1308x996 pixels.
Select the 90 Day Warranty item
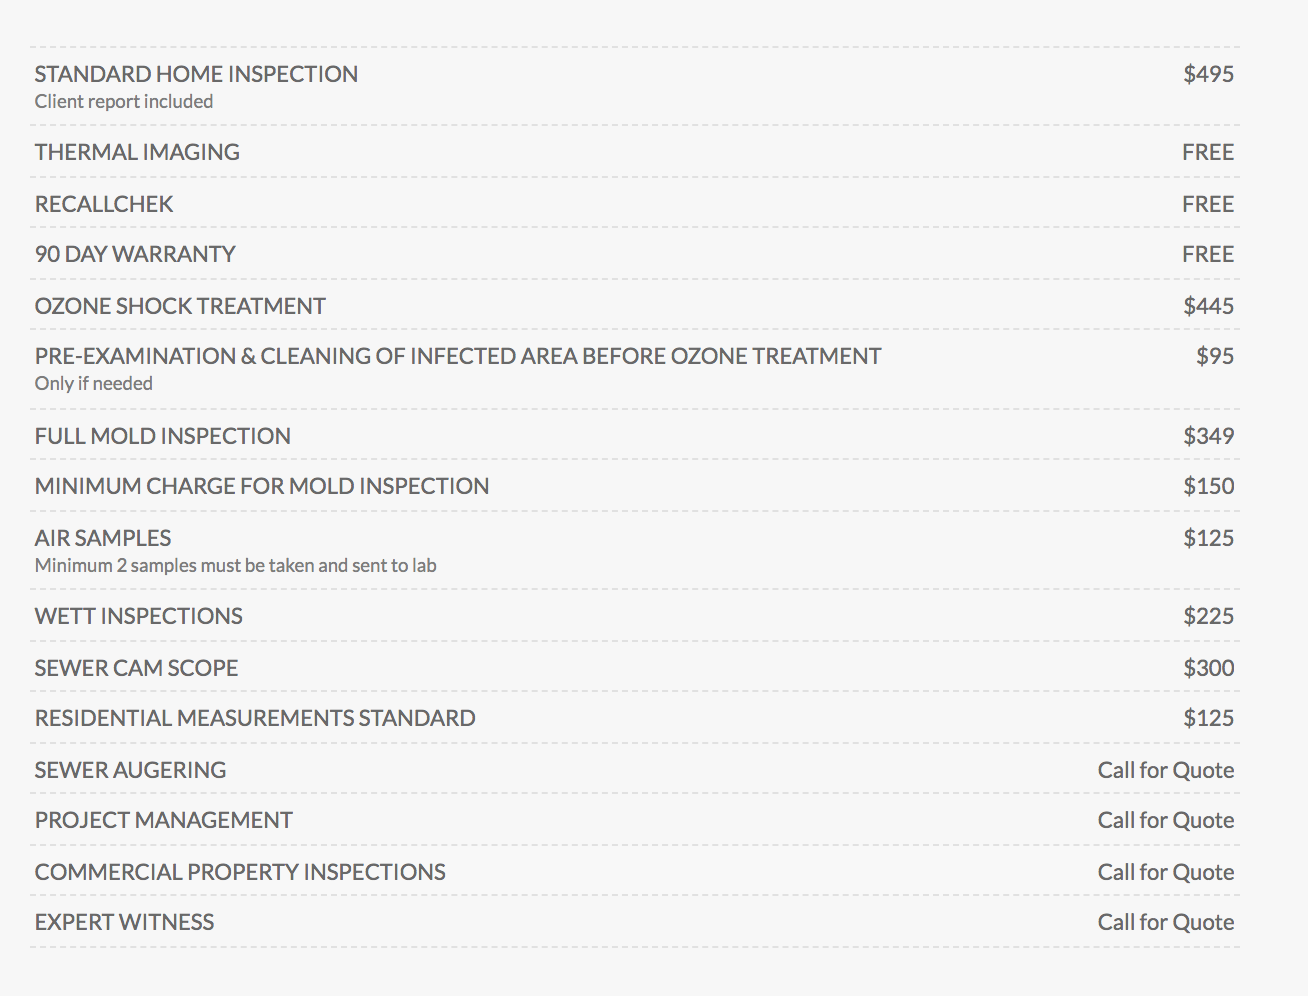pyautogui.click(x=135, y=254)
